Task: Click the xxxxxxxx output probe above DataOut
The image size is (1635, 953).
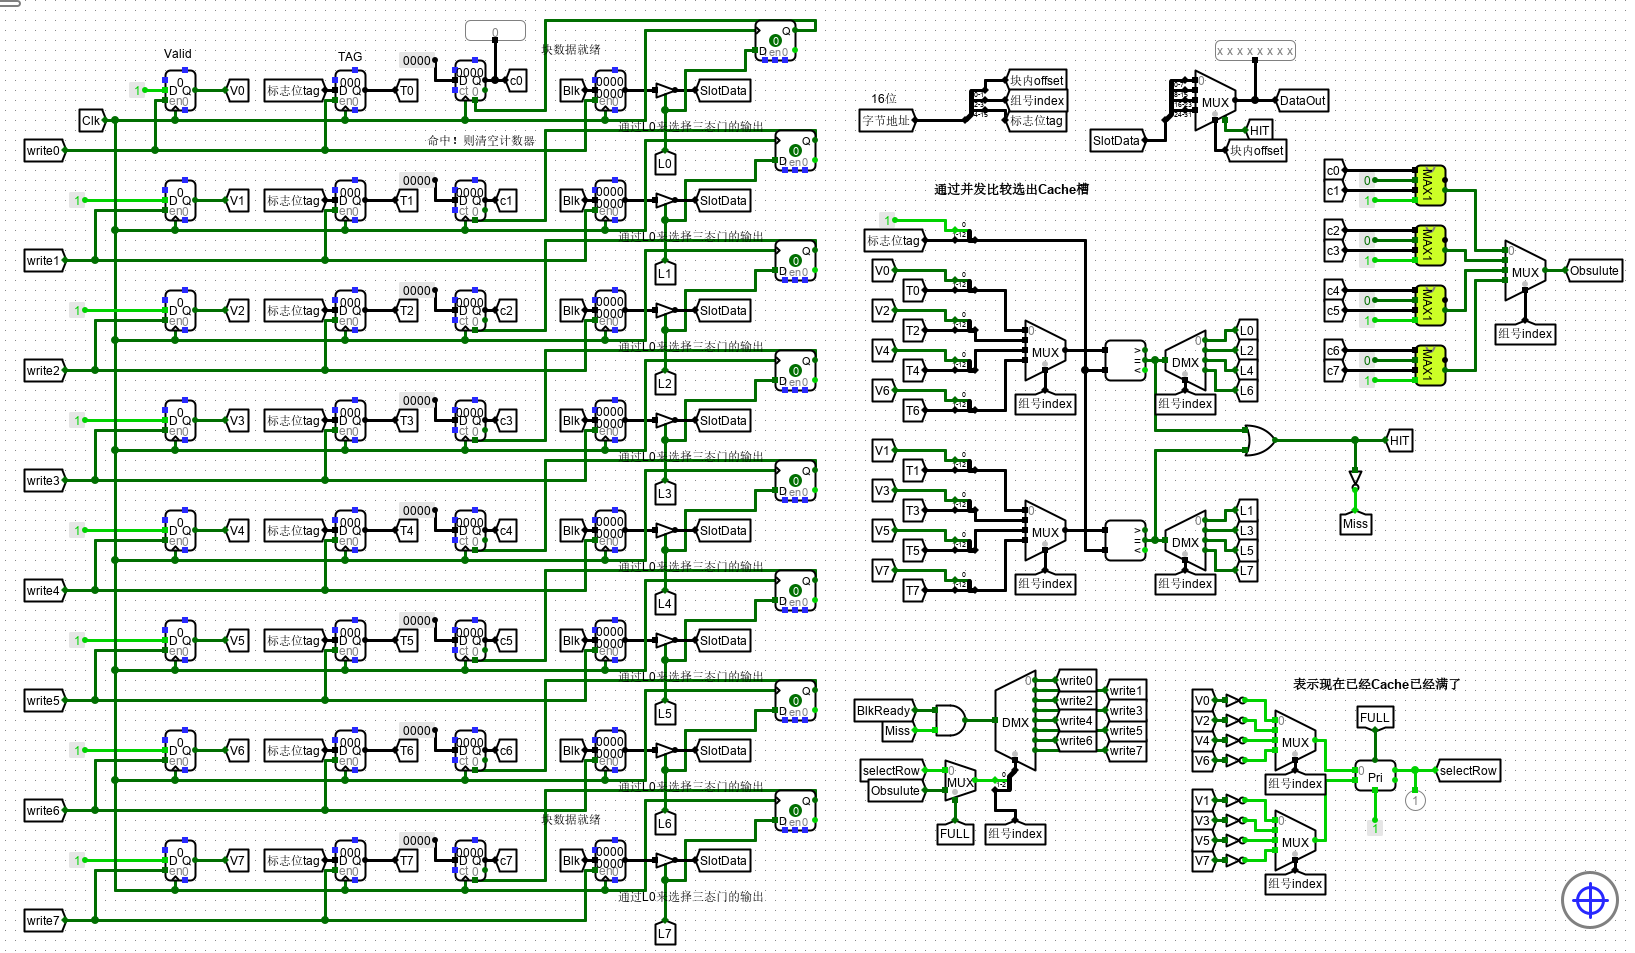Action: point(1255,50)
